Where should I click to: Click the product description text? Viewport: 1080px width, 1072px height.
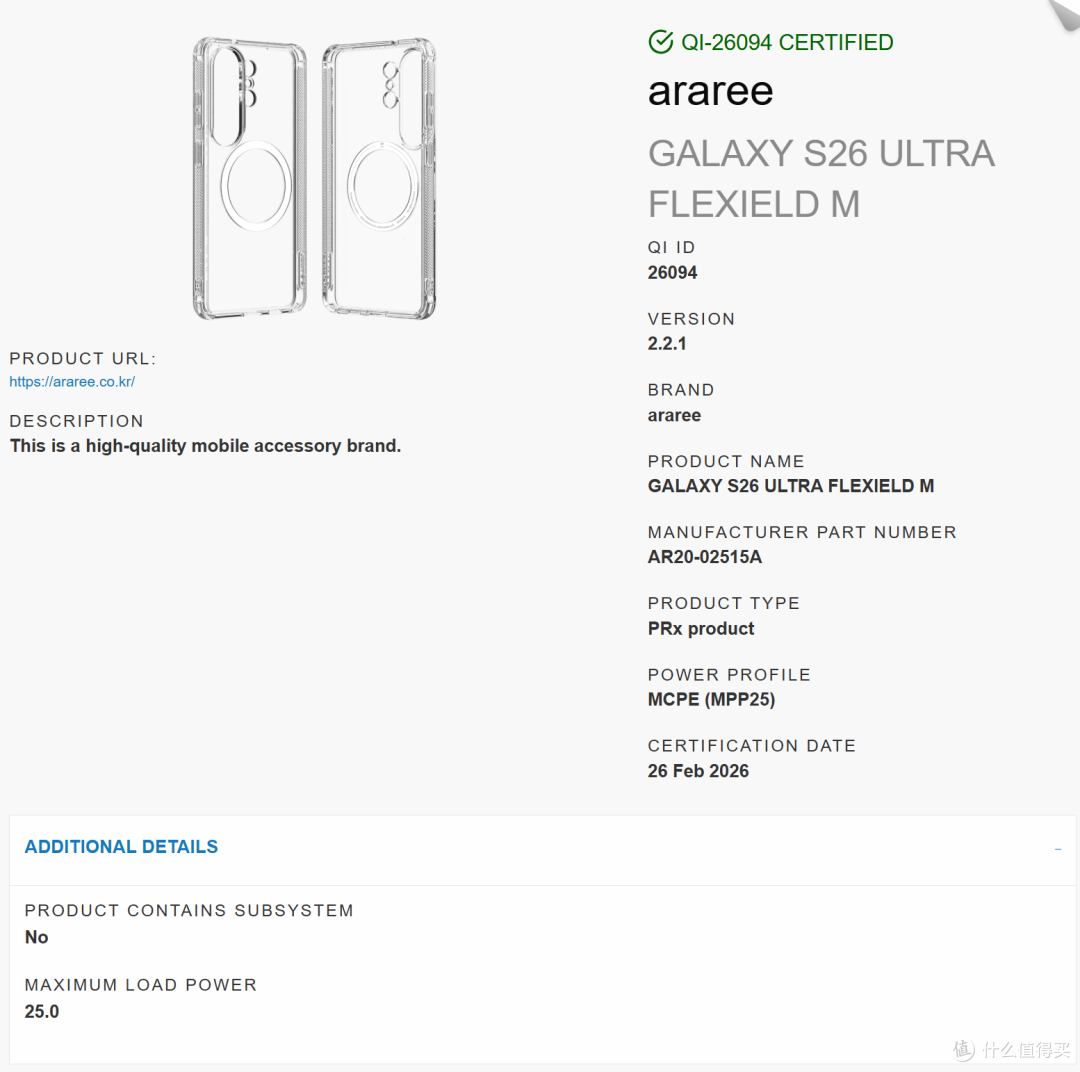pyautogui.click(x=205, y=446)
